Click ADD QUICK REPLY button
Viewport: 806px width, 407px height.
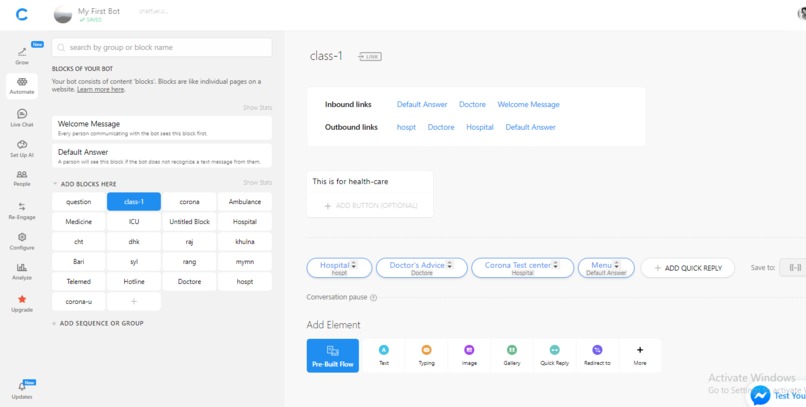click(x=688, y=268)
